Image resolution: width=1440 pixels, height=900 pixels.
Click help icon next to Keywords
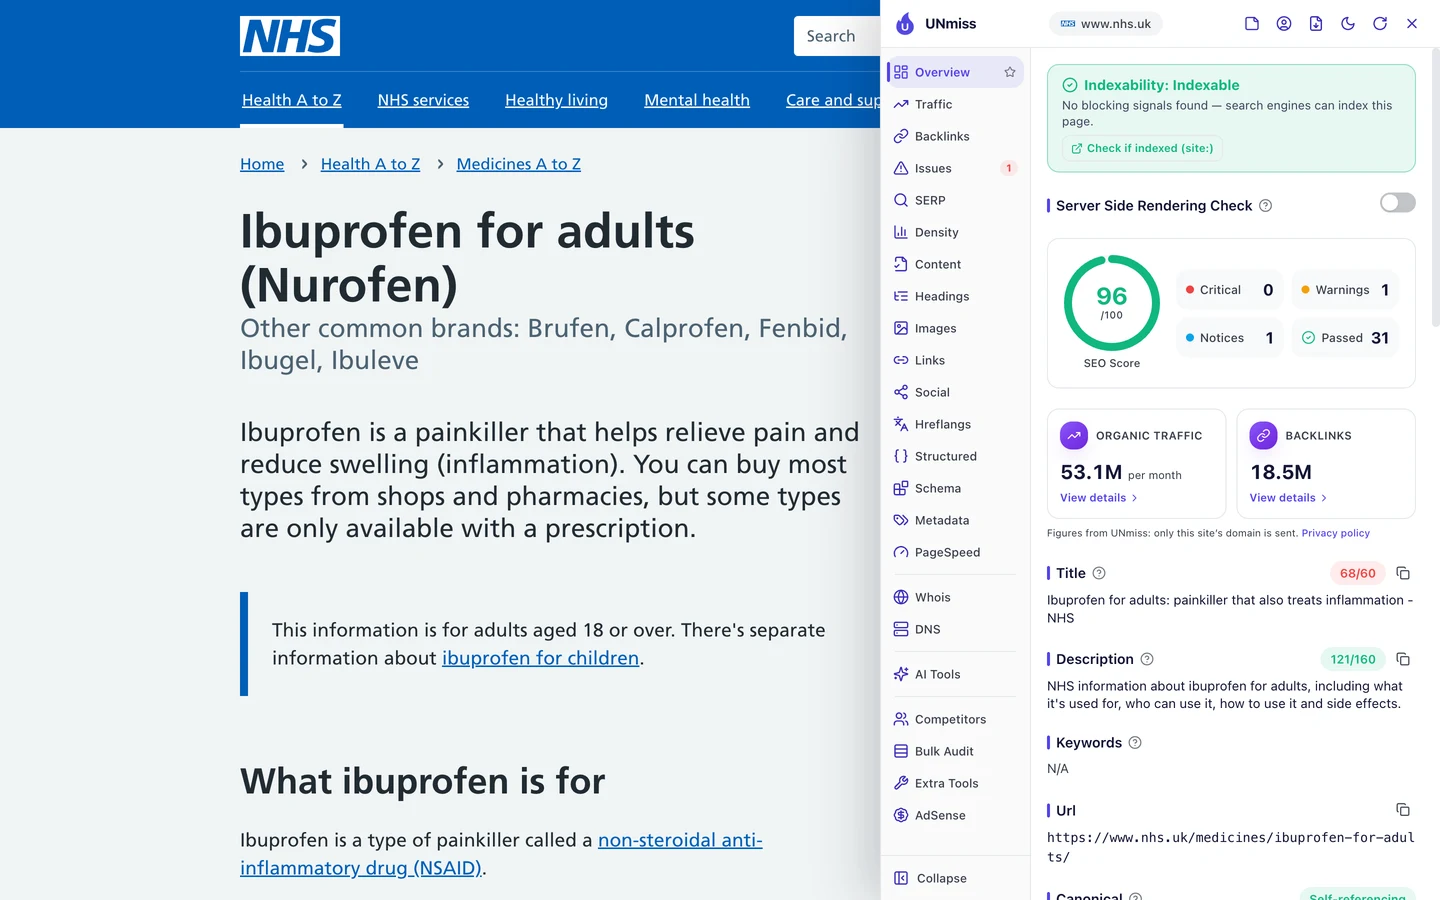coord(1135,743)
